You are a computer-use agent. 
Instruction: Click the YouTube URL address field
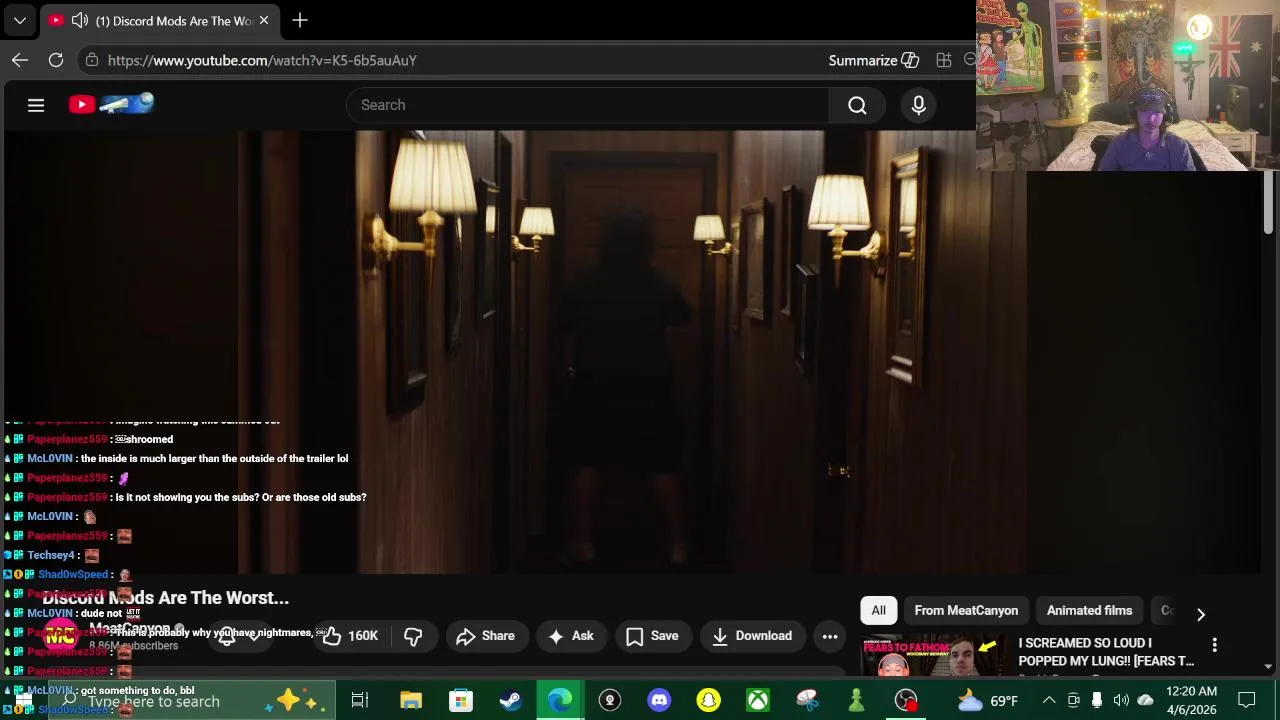tap(262, 60)
